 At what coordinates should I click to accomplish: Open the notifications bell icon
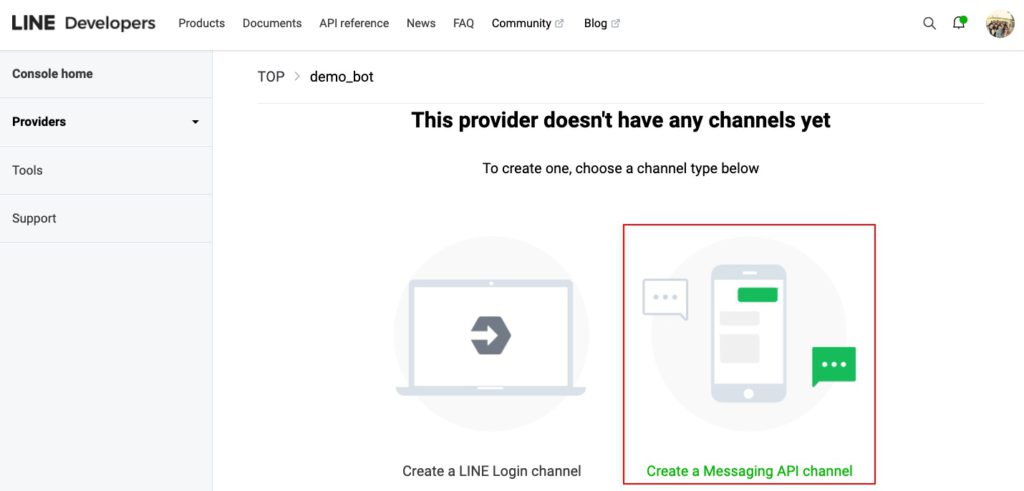click(959, 23)
